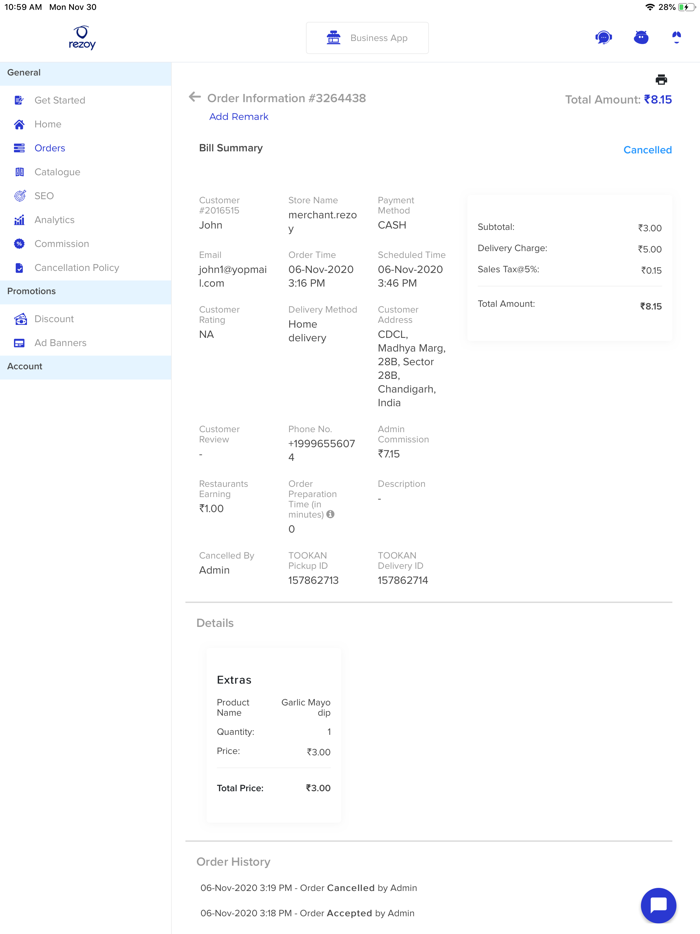Open Discount under Promotions

54,319
